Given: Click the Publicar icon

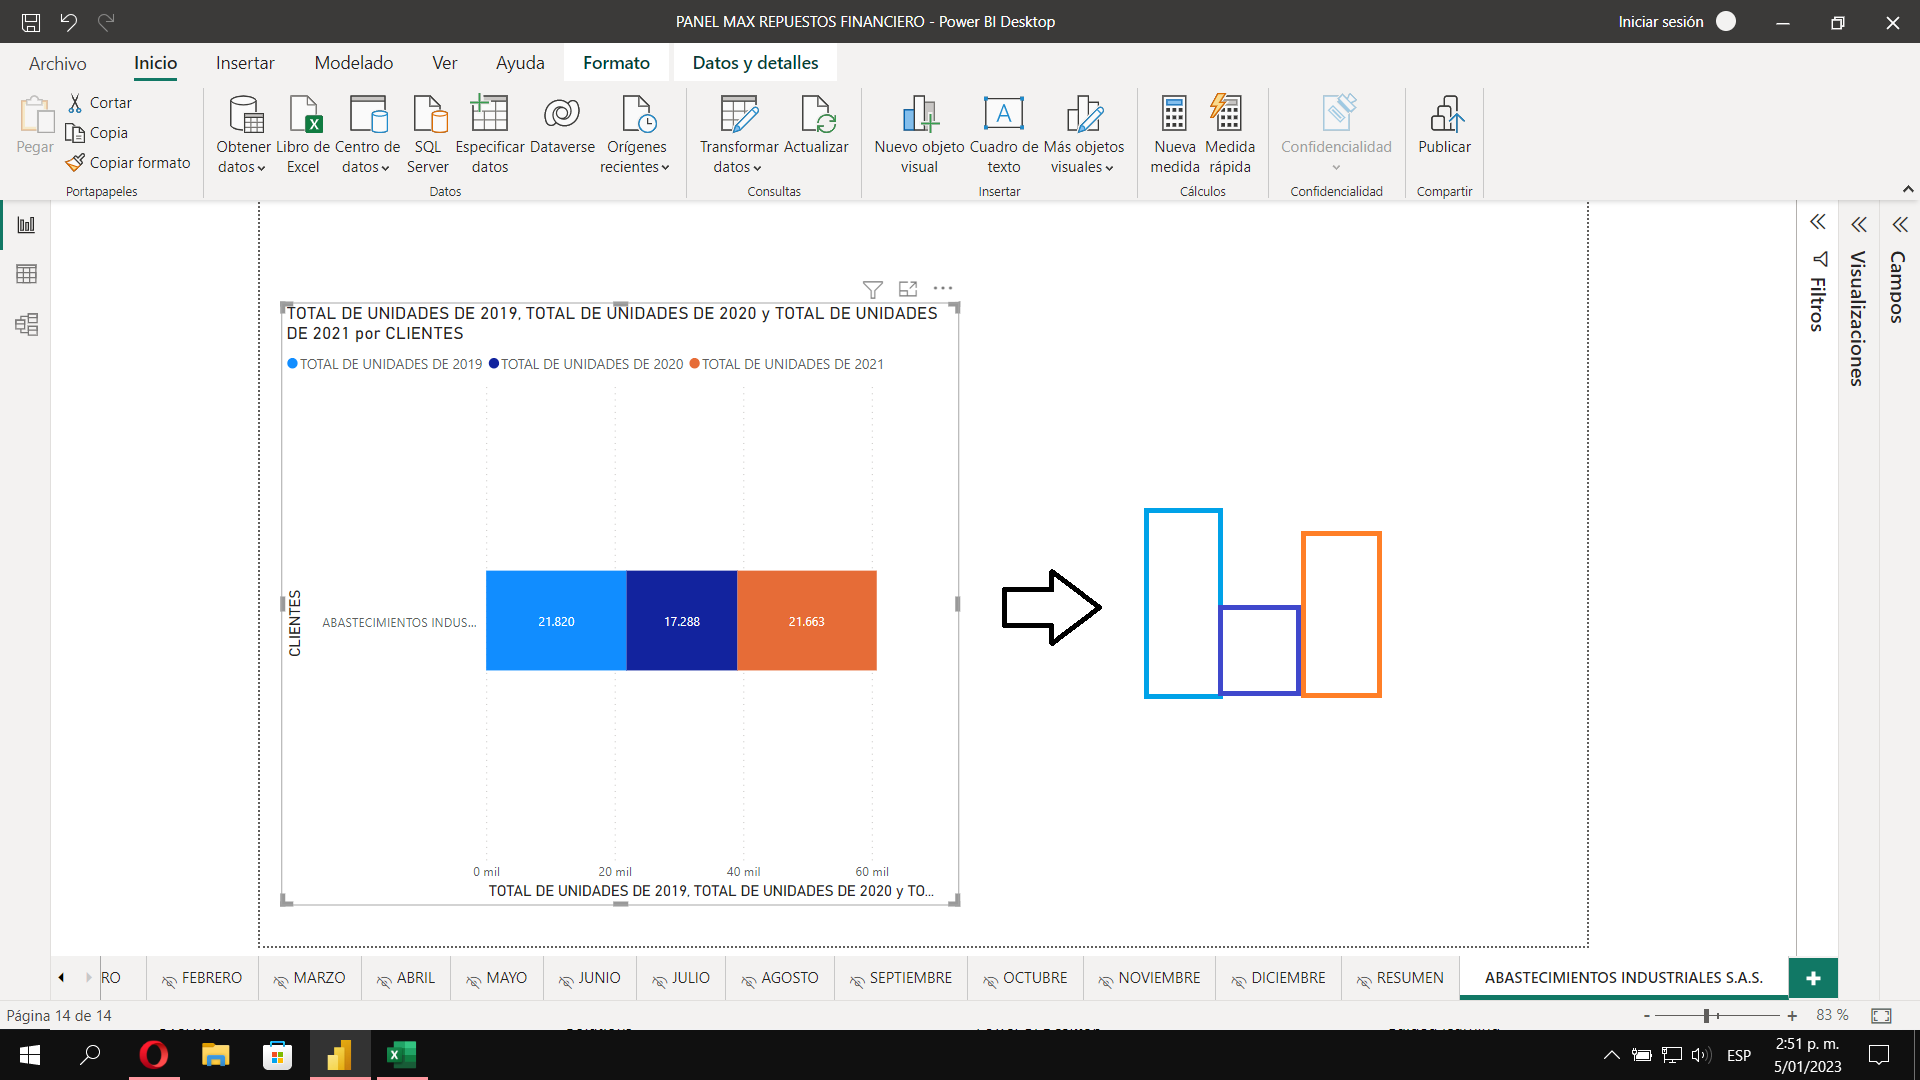Looking at the screenshot, I should click(x=1444, y=125).
